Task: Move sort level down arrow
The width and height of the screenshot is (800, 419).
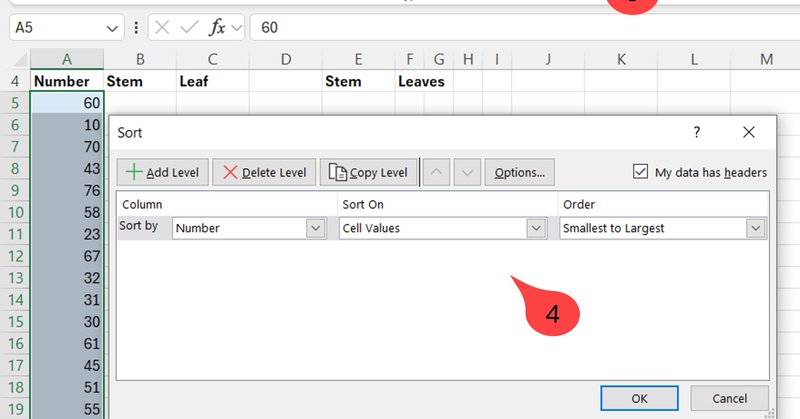Action: pyautogui.click(x=467, y=172)
